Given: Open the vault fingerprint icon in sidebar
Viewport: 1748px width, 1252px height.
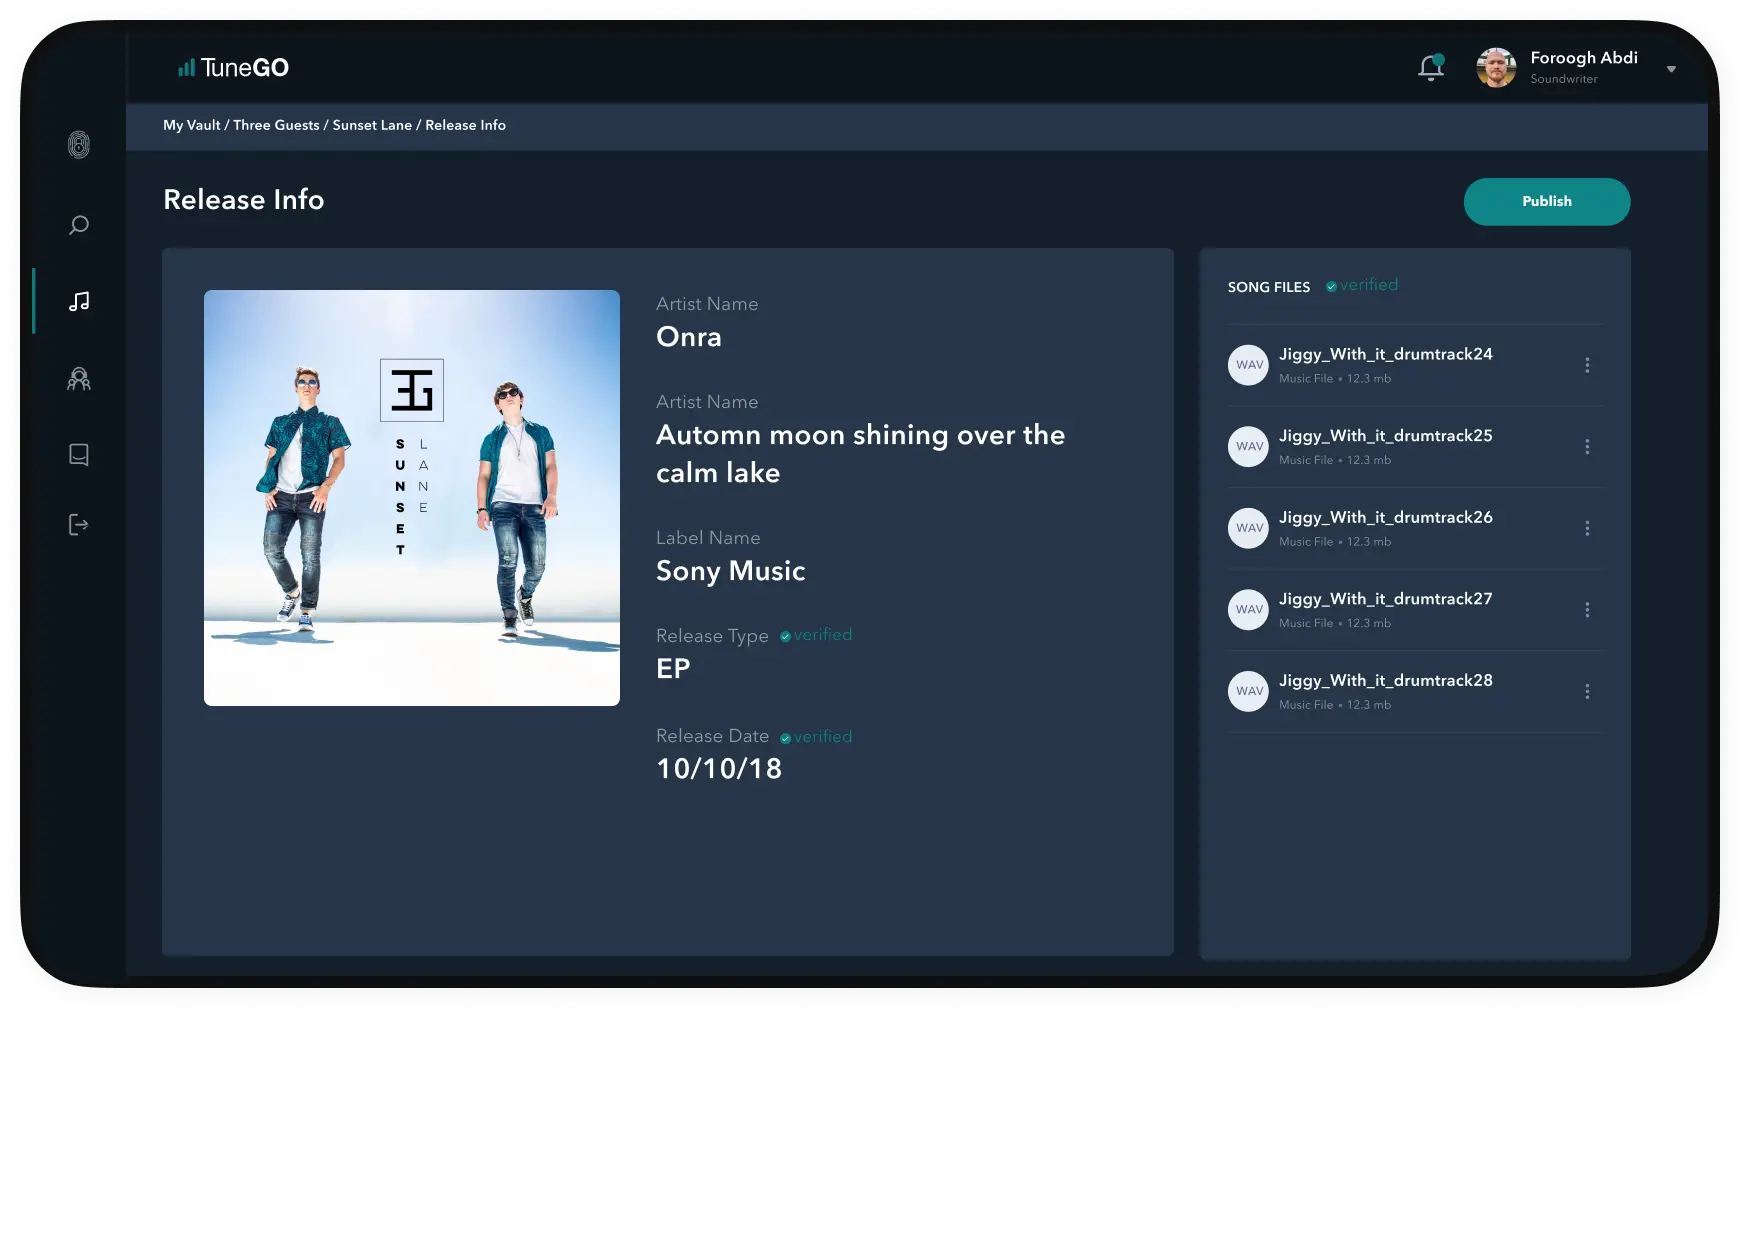Looking at the screenshot, I should click(78, 145).
